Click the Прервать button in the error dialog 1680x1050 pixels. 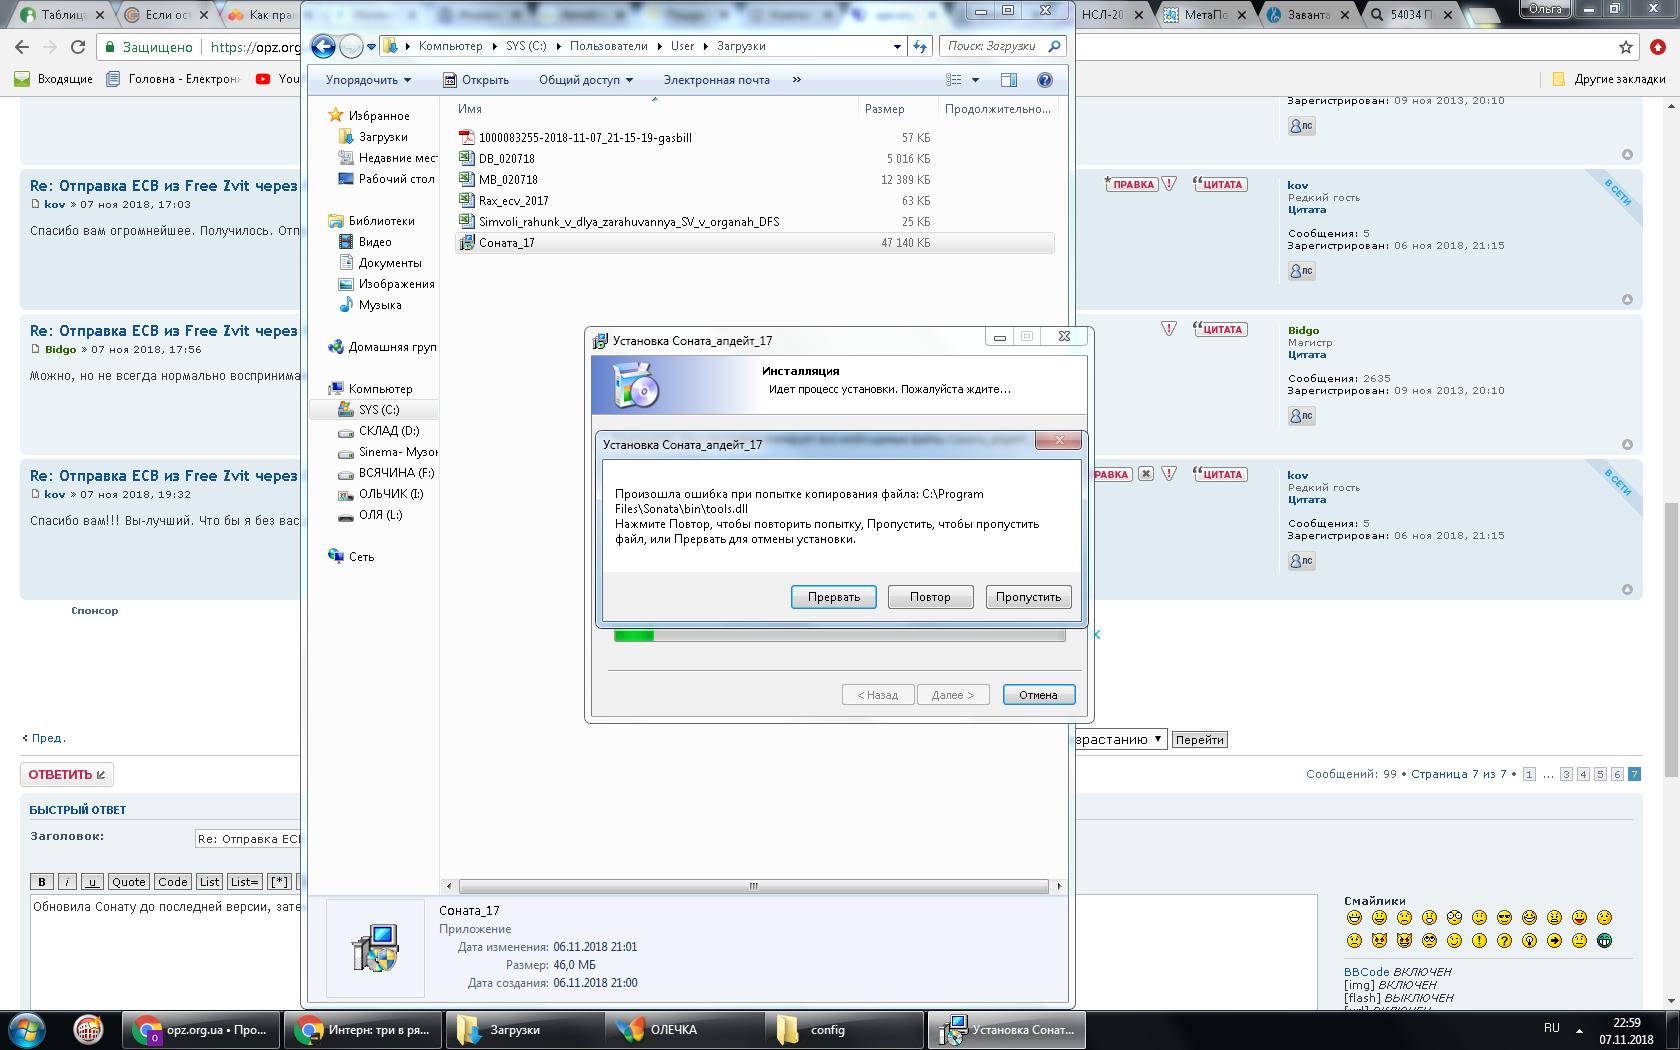[834, 597]
